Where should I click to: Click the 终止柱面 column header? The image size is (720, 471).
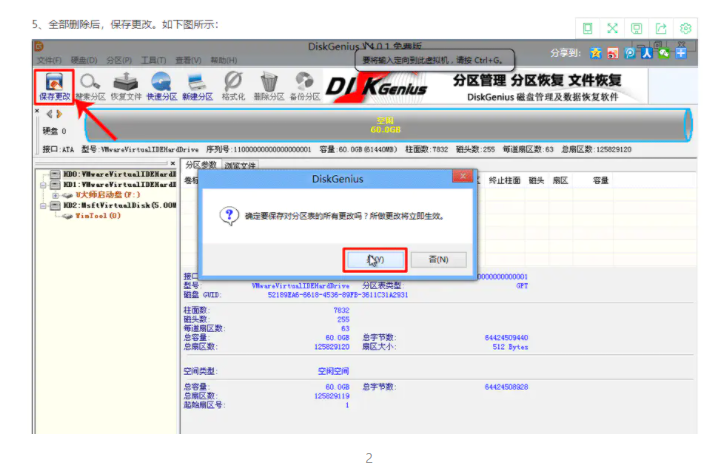[x=504, y=180]
